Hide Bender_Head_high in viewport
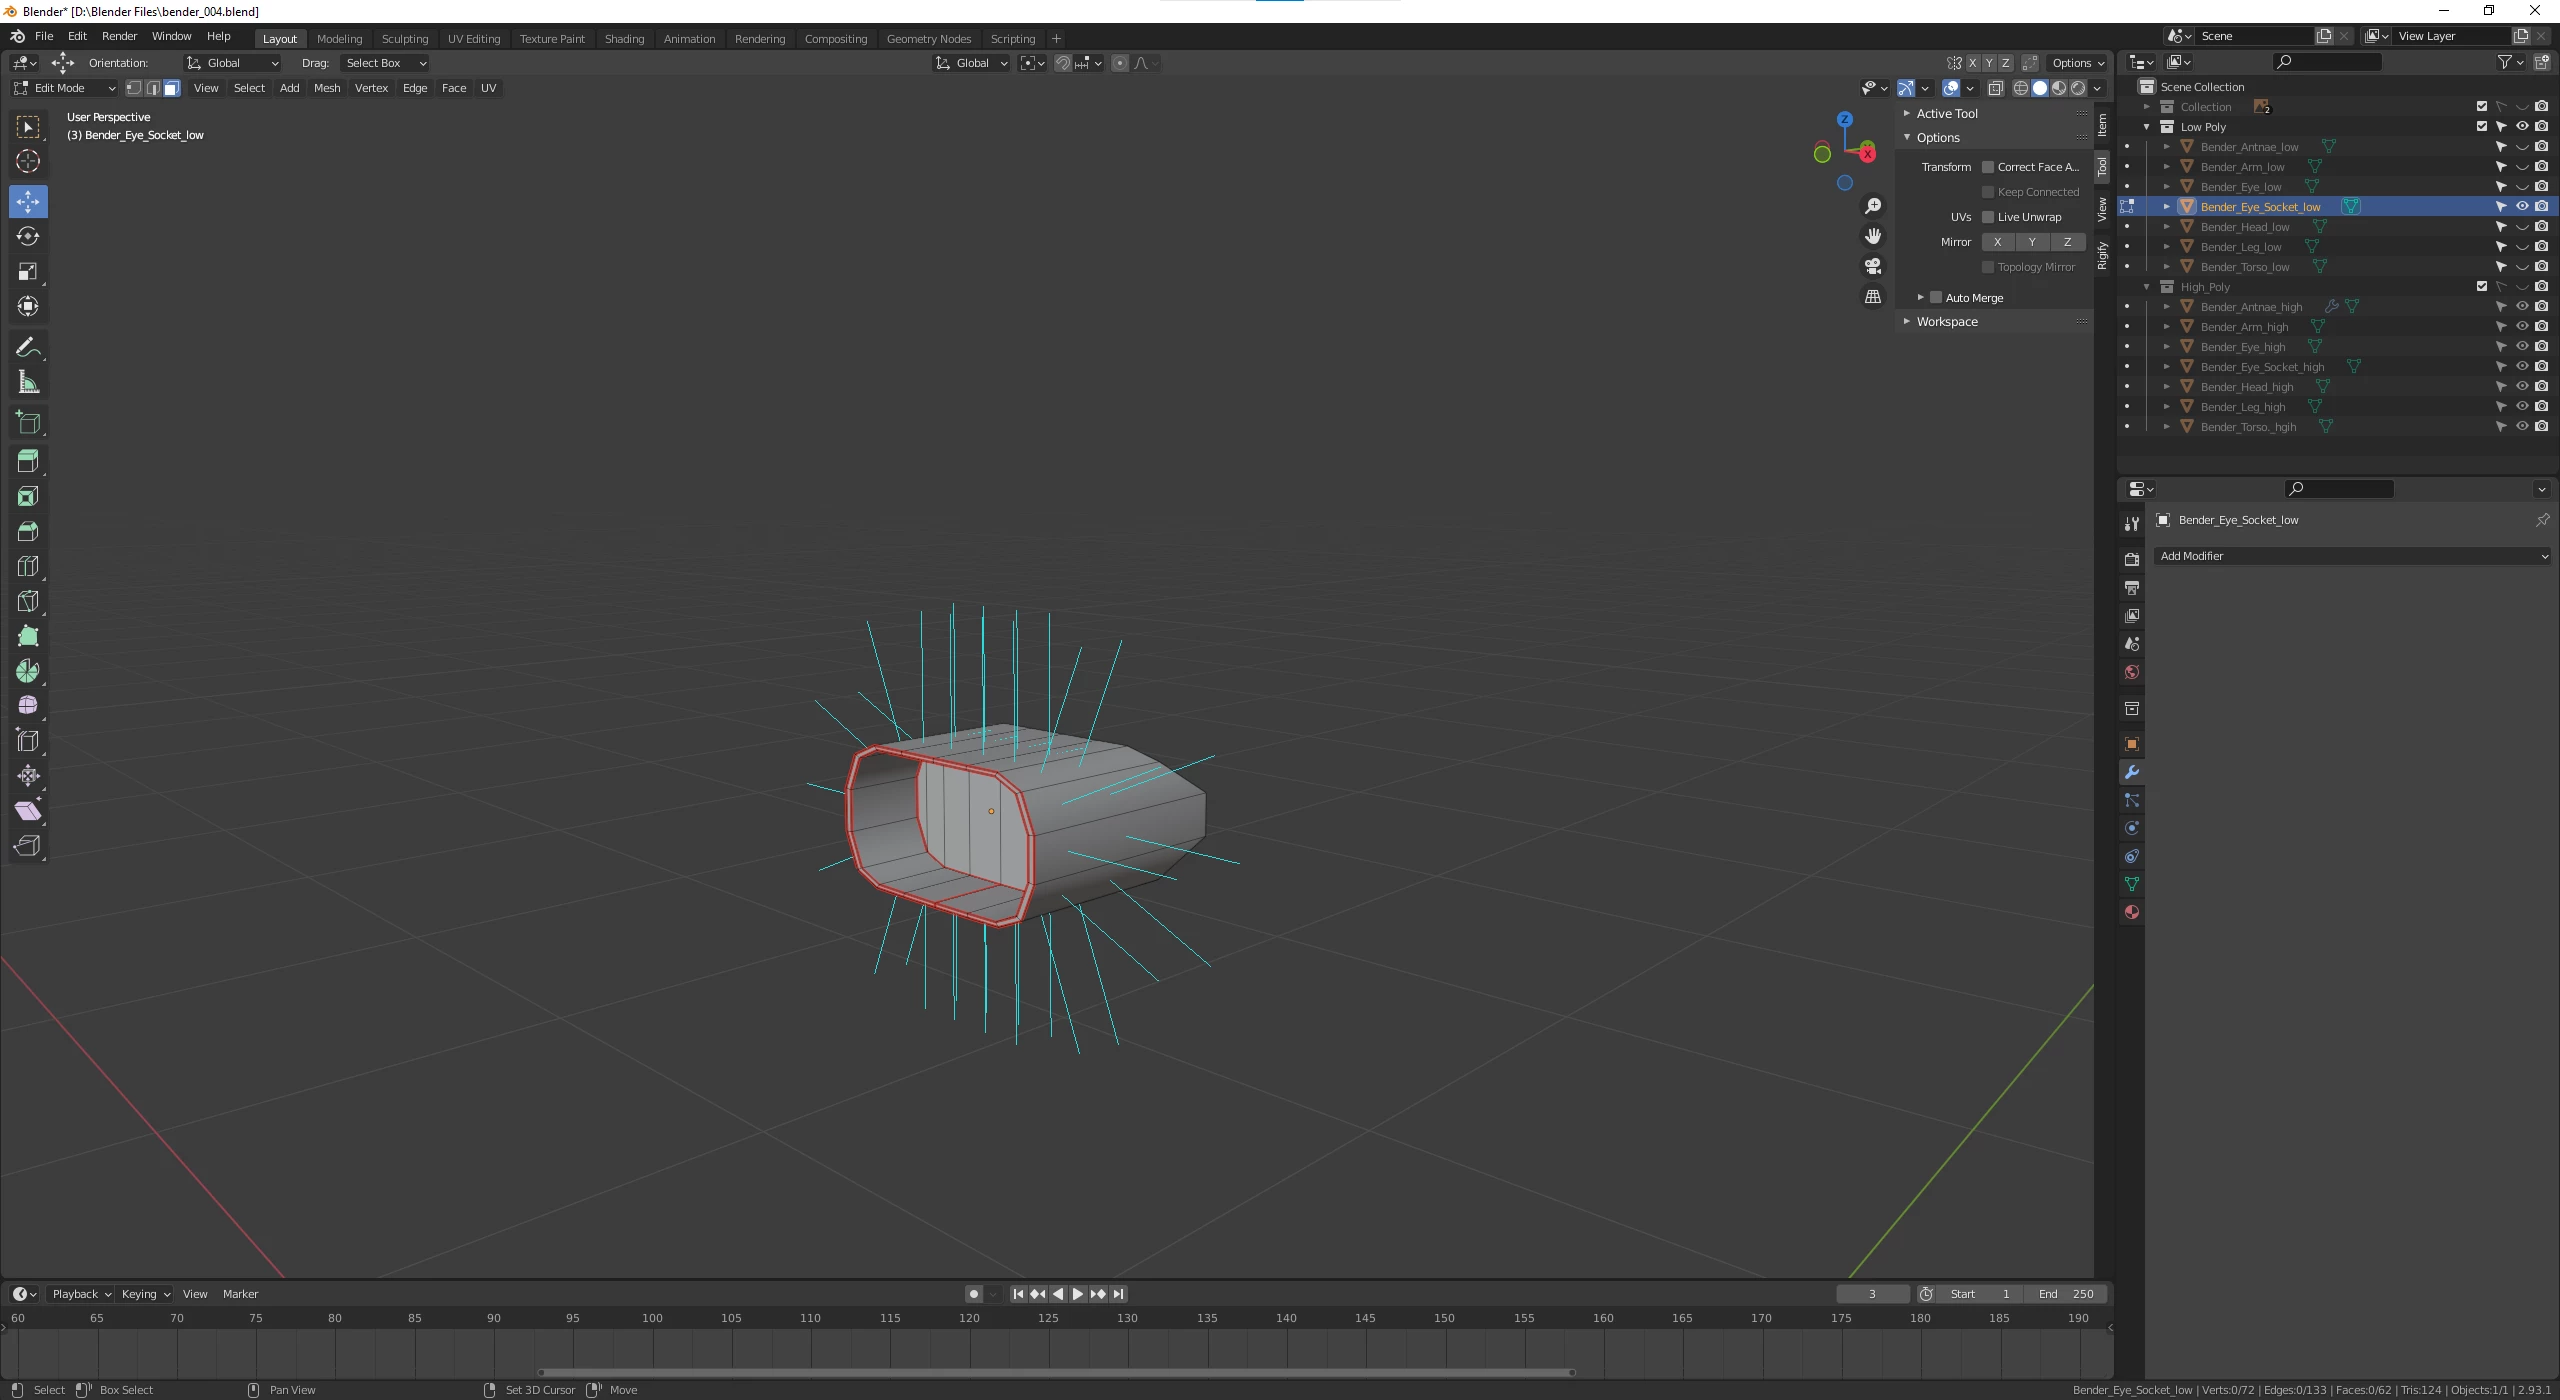Screen dimensions: 2560x1400 click(x=2521, y=387)
